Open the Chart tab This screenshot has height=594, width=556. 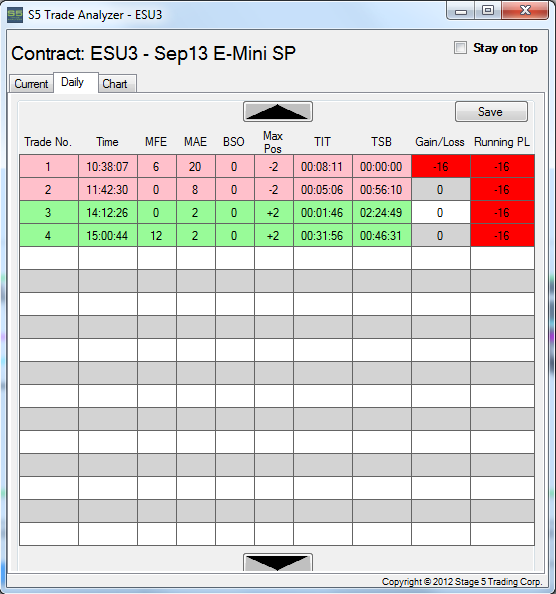[x=117, y=83]
